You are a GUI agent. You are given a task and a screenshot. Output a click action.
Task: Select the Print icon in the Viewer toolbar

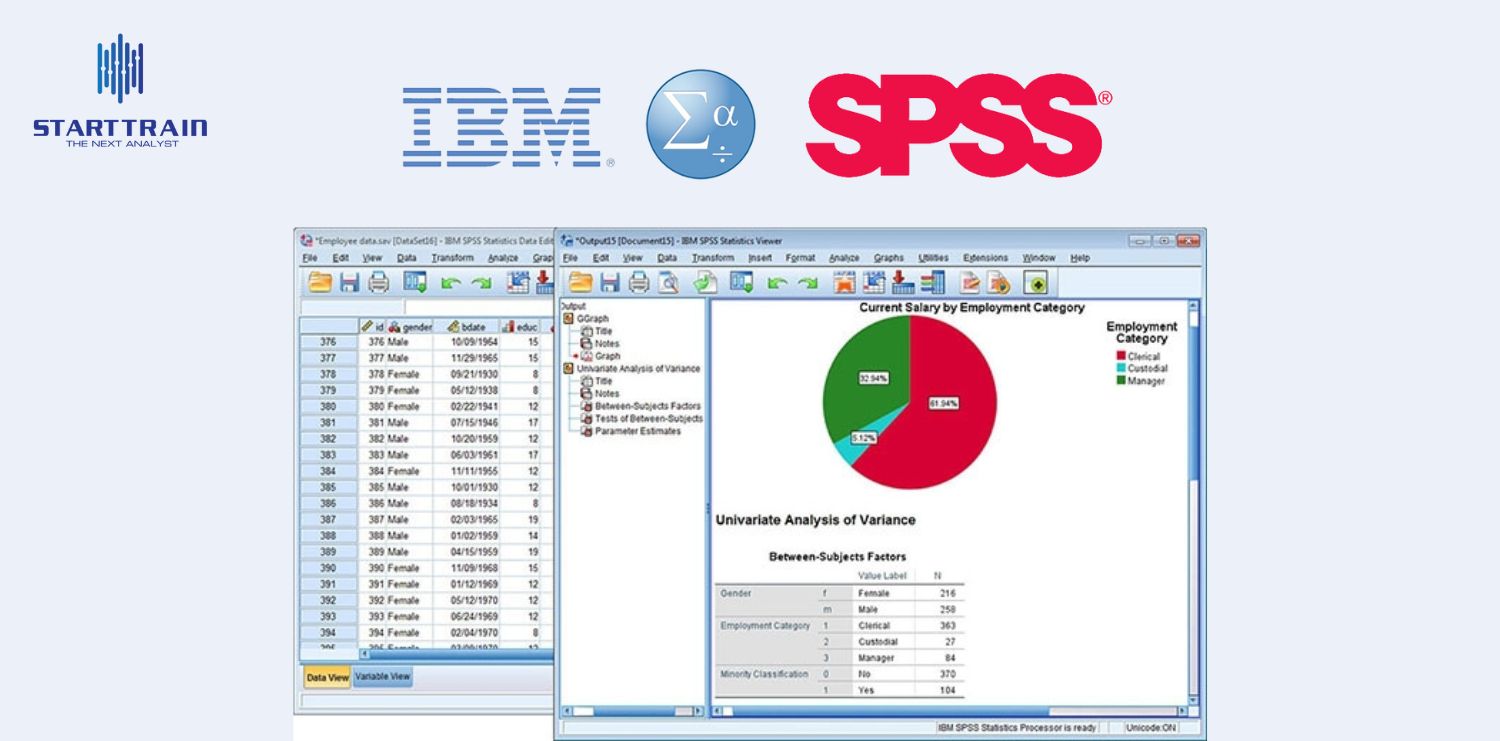pos(638,283)
